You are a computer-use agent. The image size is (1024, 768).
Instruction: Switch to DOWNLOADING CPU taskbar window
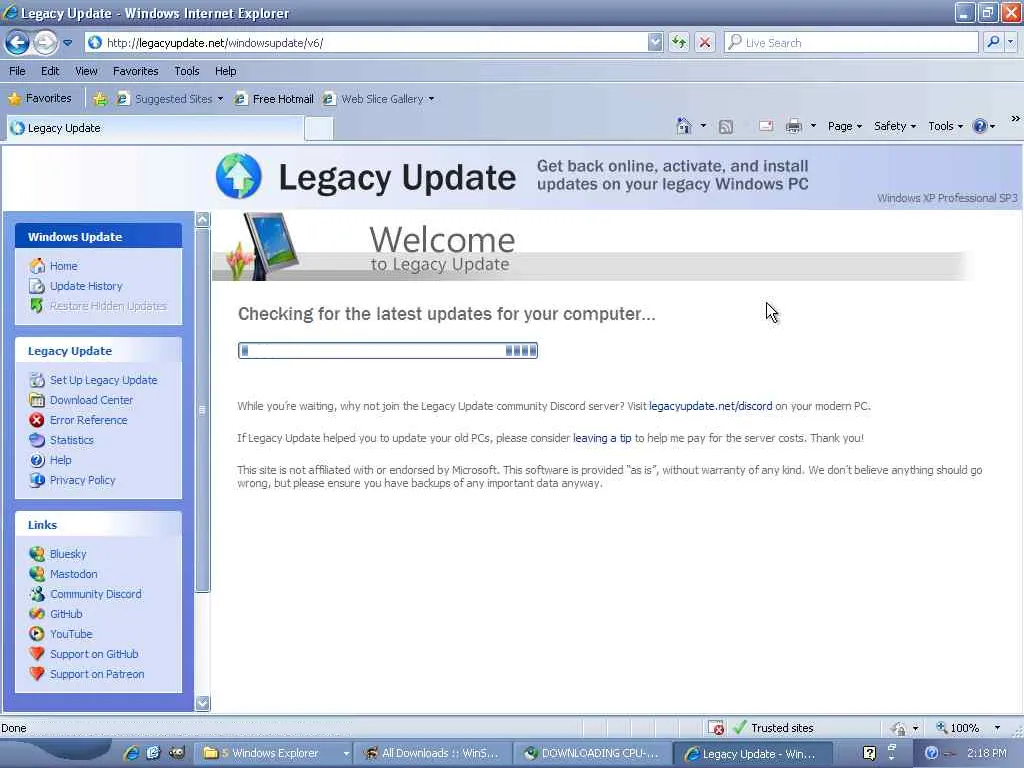point(592,753)
